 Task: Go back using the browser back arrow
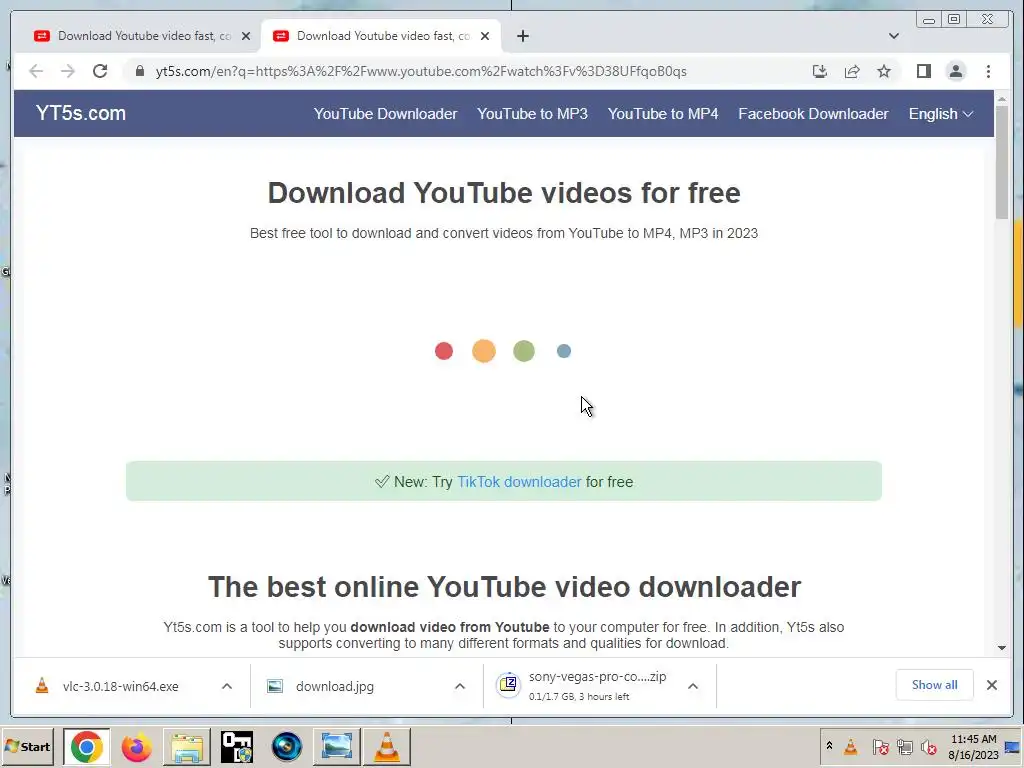36,71
